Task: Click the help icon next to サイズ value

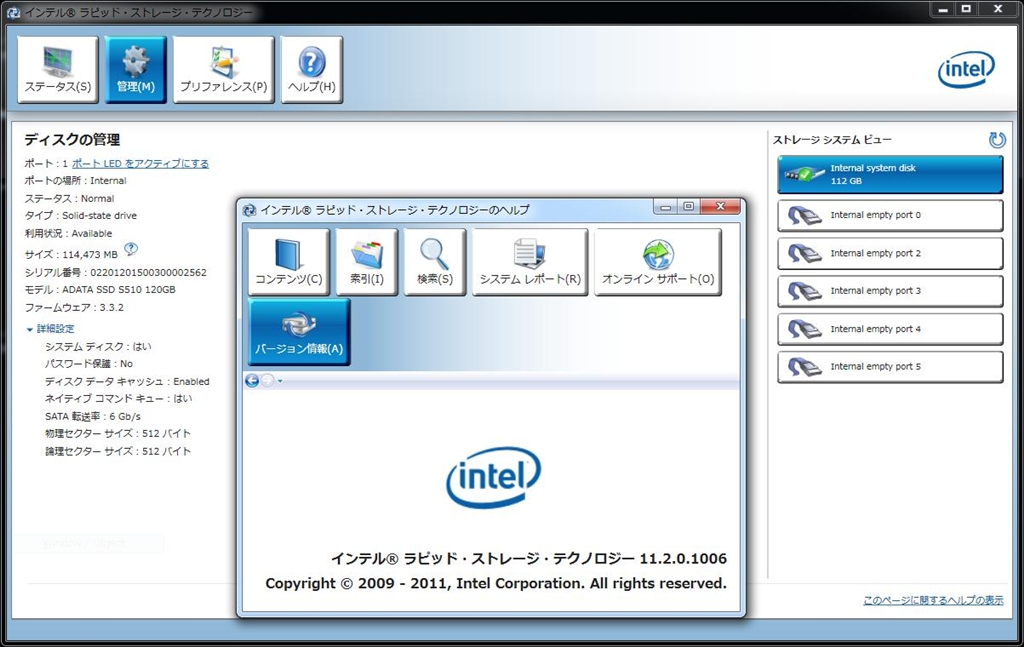Action: click(131, 249)
